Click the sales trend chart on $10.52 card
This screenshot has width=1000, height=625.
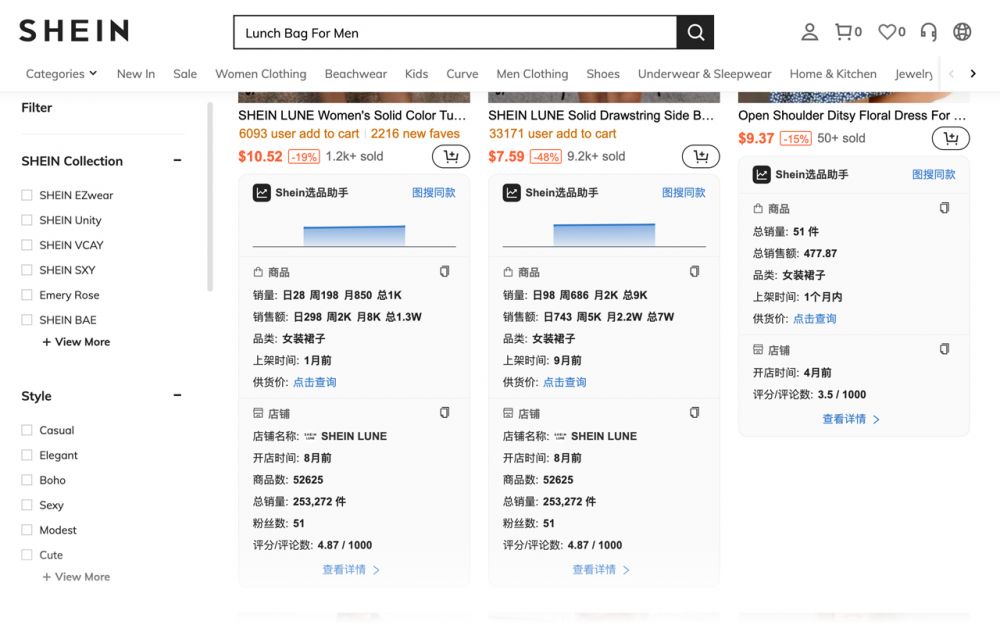coord(354,235)
